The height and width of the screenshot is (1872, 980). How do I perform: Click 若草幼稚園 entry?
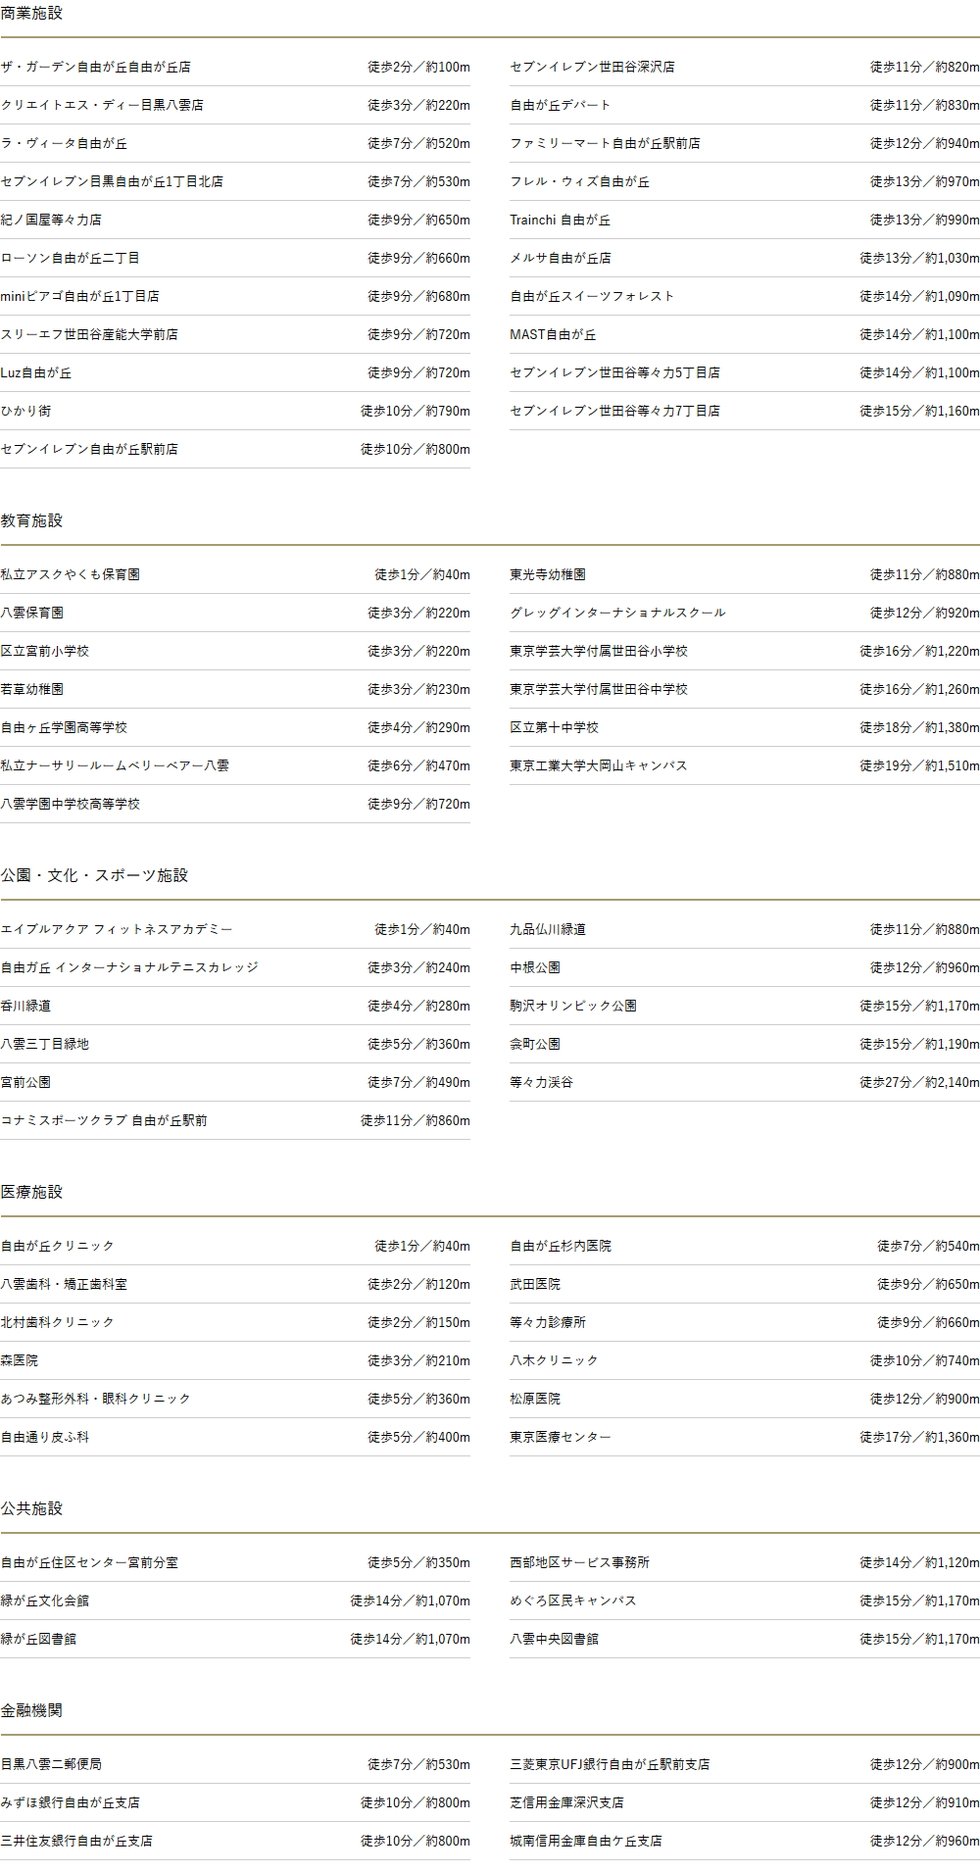pyautogui.click(x=235, y=689)
